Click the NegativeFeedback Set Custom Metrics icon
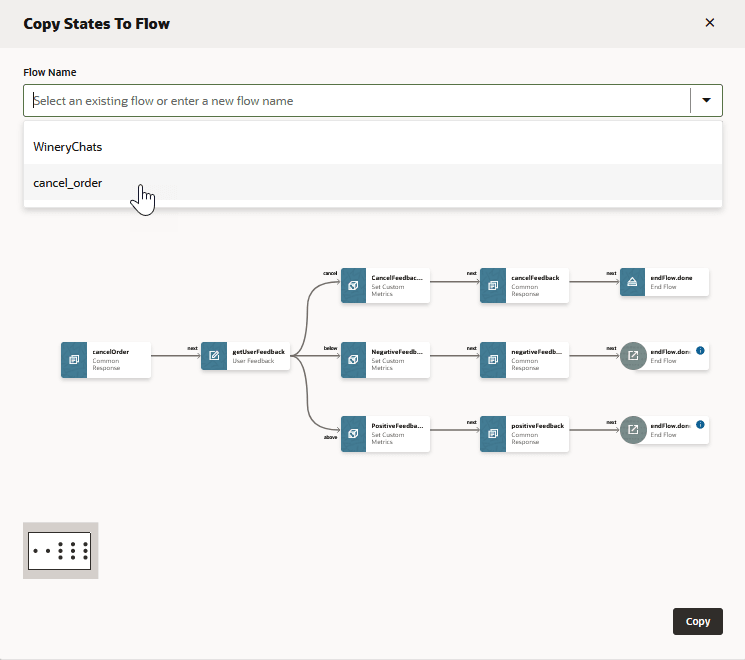The width and height of the screenshot is (745, 660). (354, 359)
